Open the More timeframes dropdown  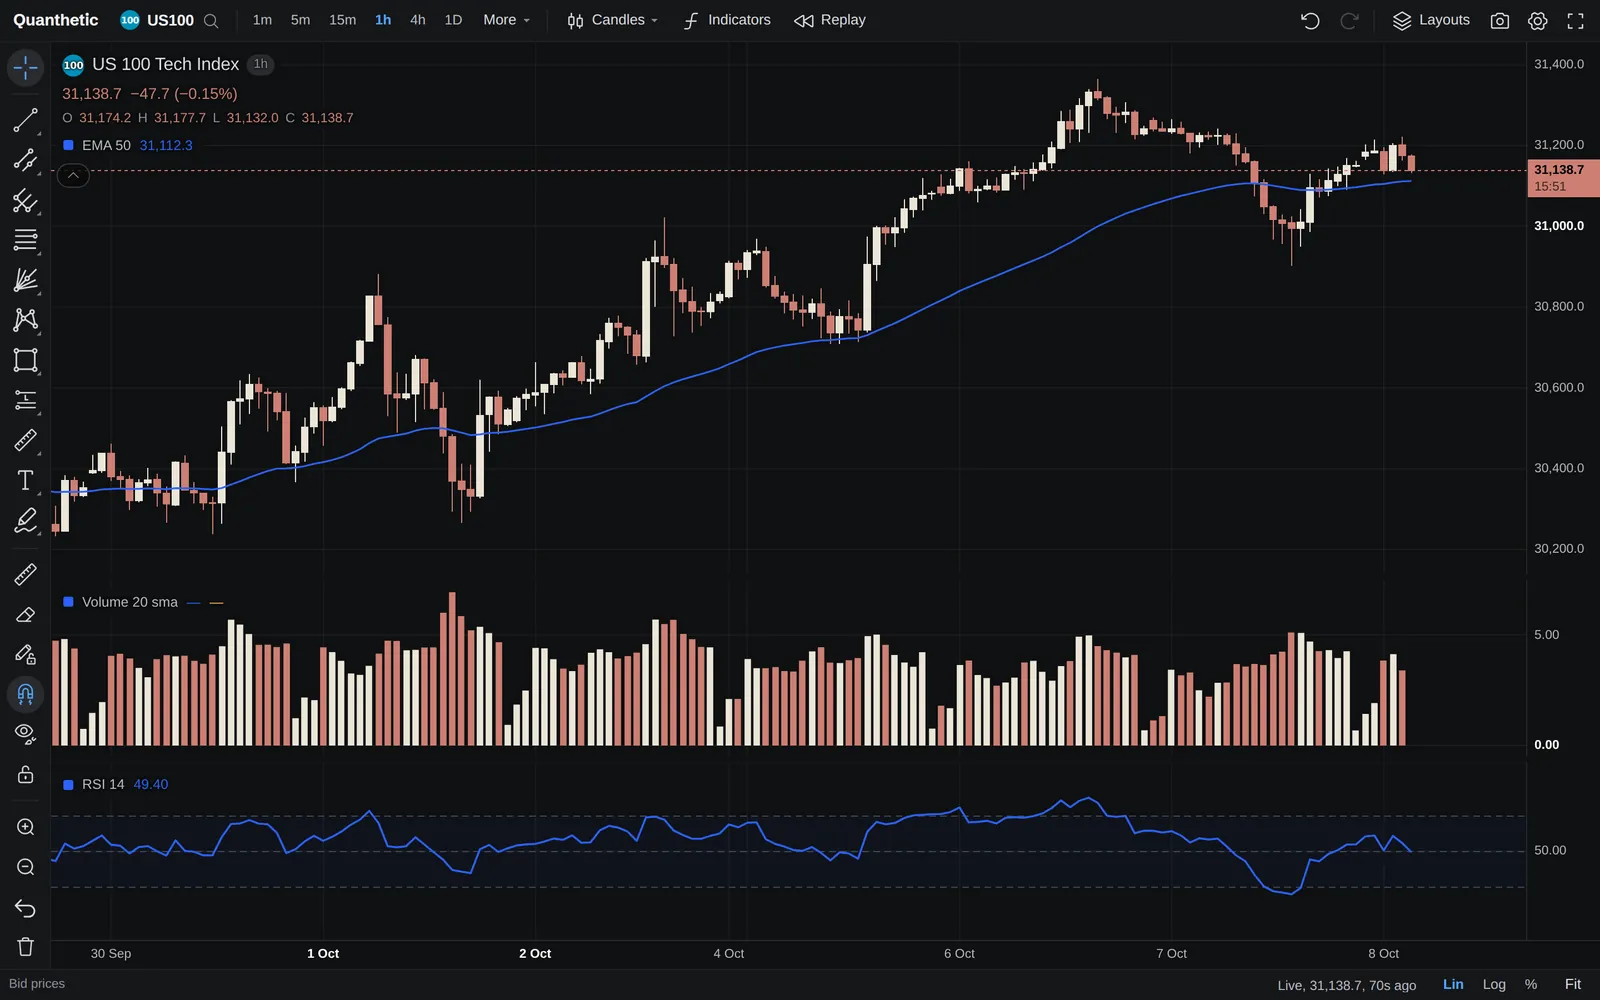506,20
